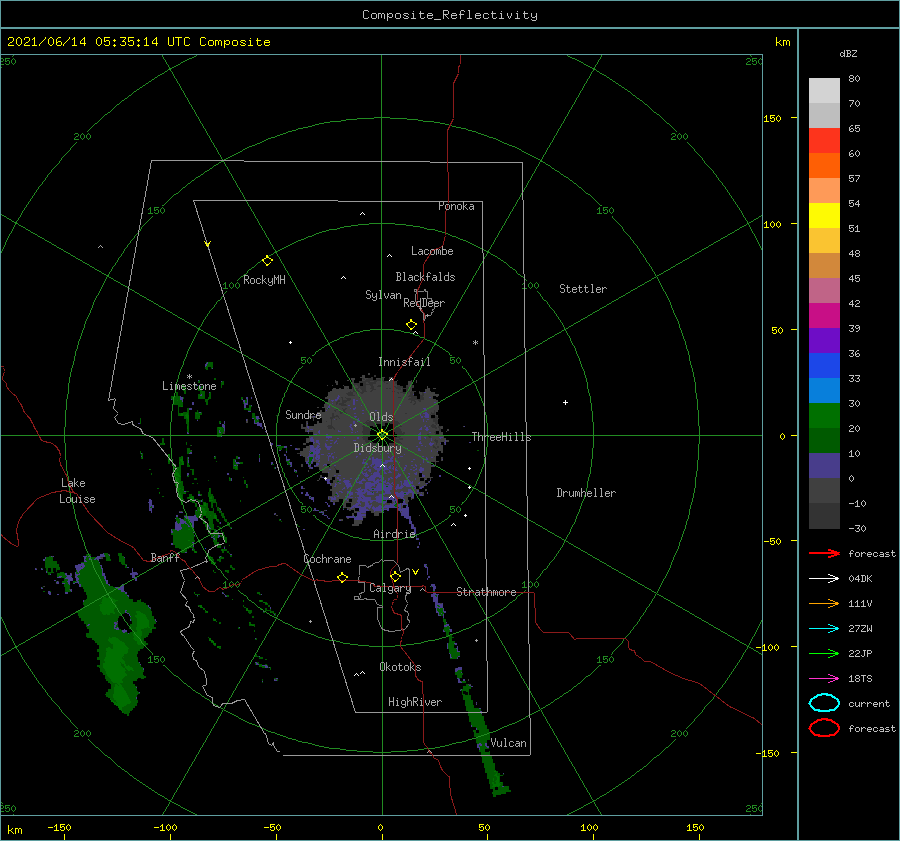Click the Strathmore city label

[486, 592]
